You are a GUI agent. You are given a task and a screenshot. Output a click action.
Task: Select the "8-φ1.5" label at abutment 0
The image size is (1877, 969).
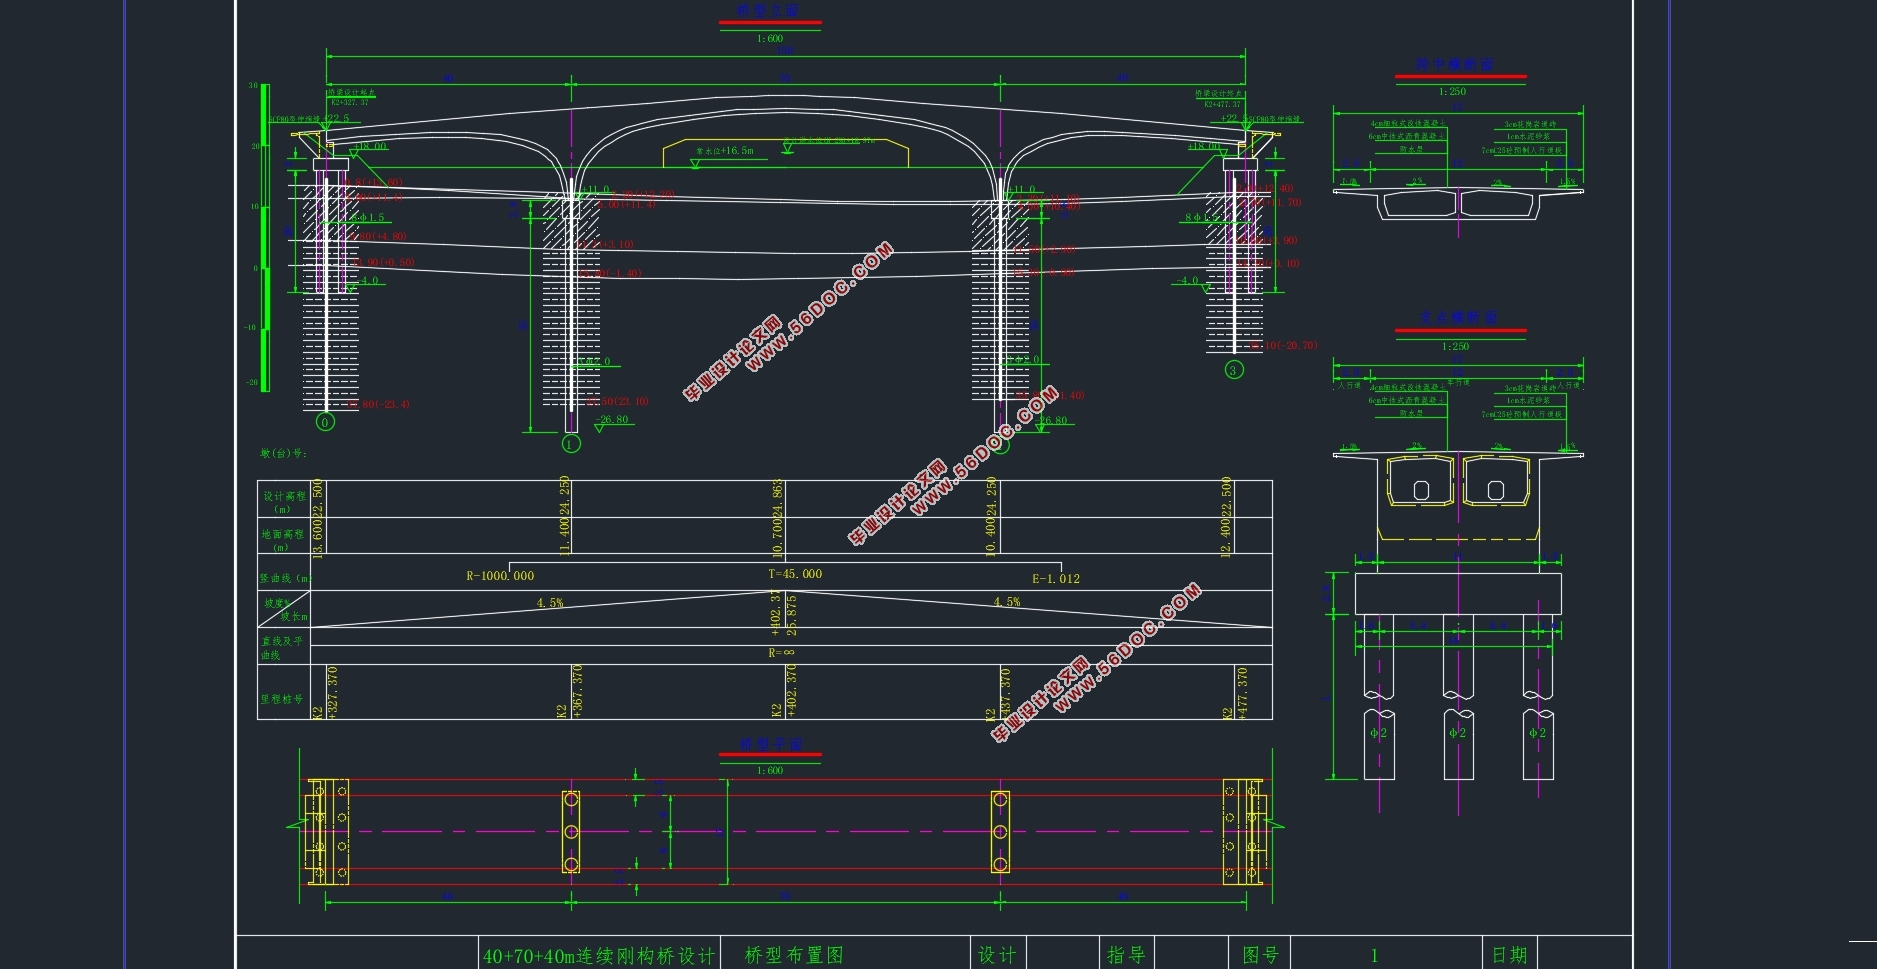(x=367, y=217)
